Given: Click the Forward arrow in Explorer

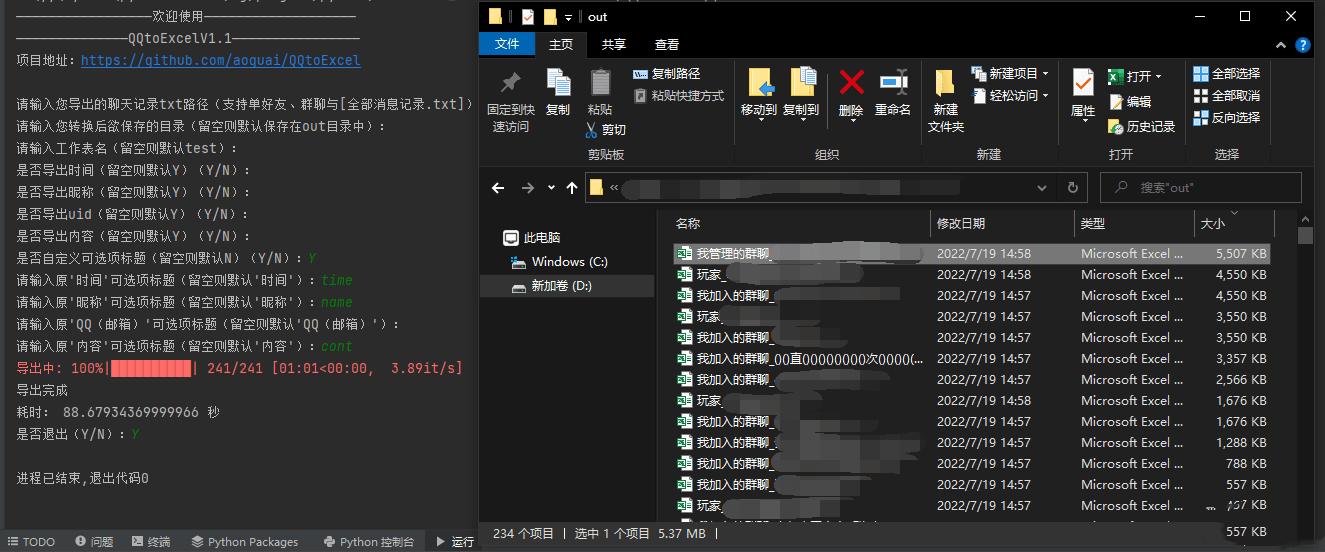Looking at the screenshot, I should point(528,187).
